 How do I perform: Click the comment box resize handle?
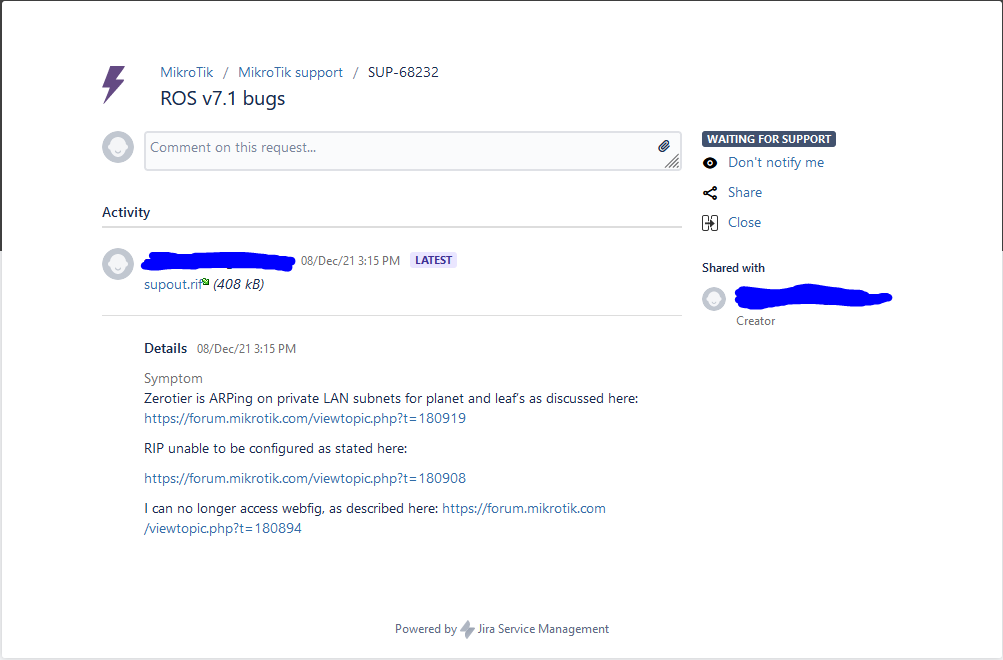672,161
